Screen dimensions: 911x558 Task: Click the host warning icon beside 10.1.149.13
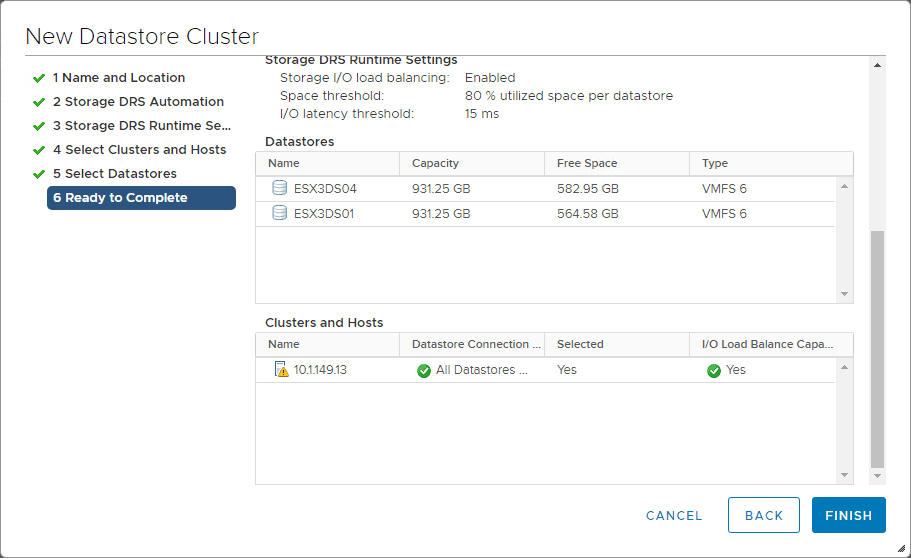281,370
